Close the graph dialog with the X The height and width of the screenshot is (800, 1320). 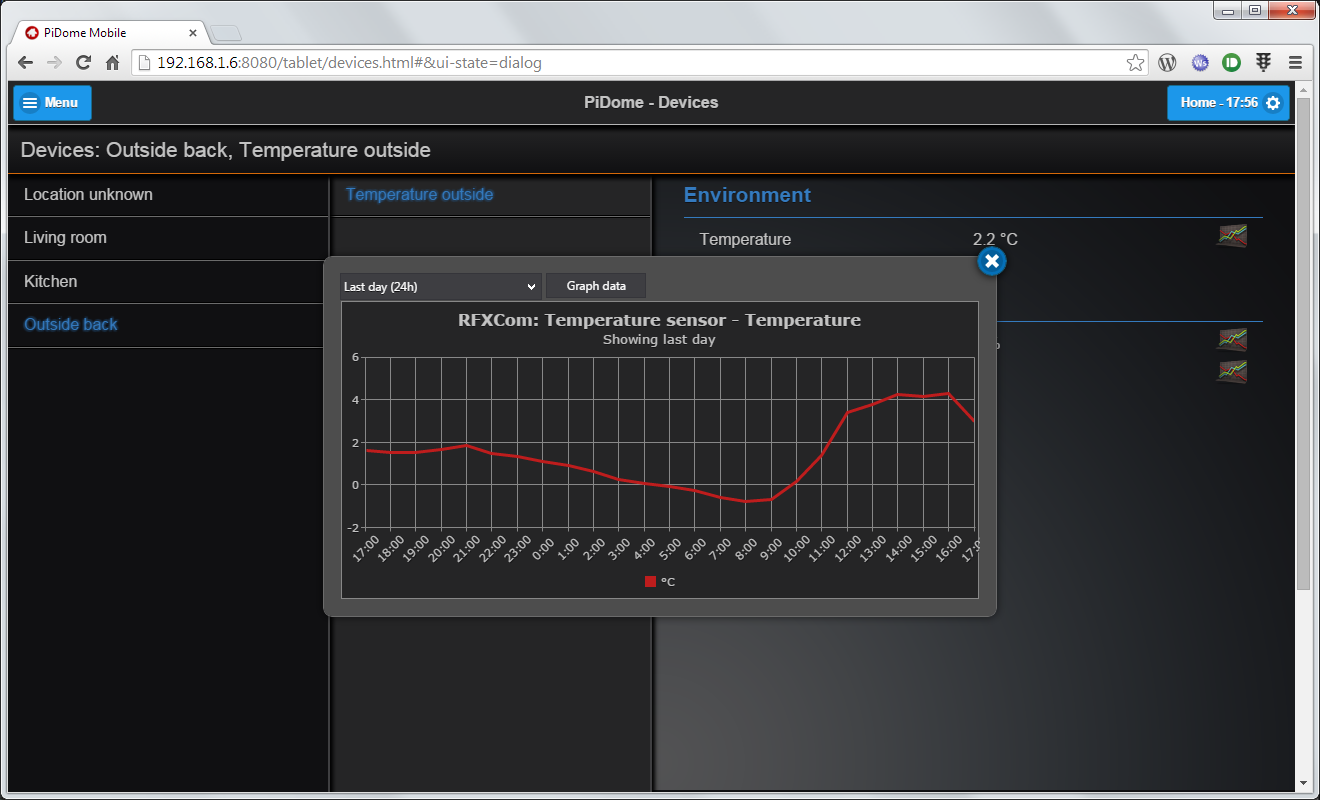[x=991, y=261]
